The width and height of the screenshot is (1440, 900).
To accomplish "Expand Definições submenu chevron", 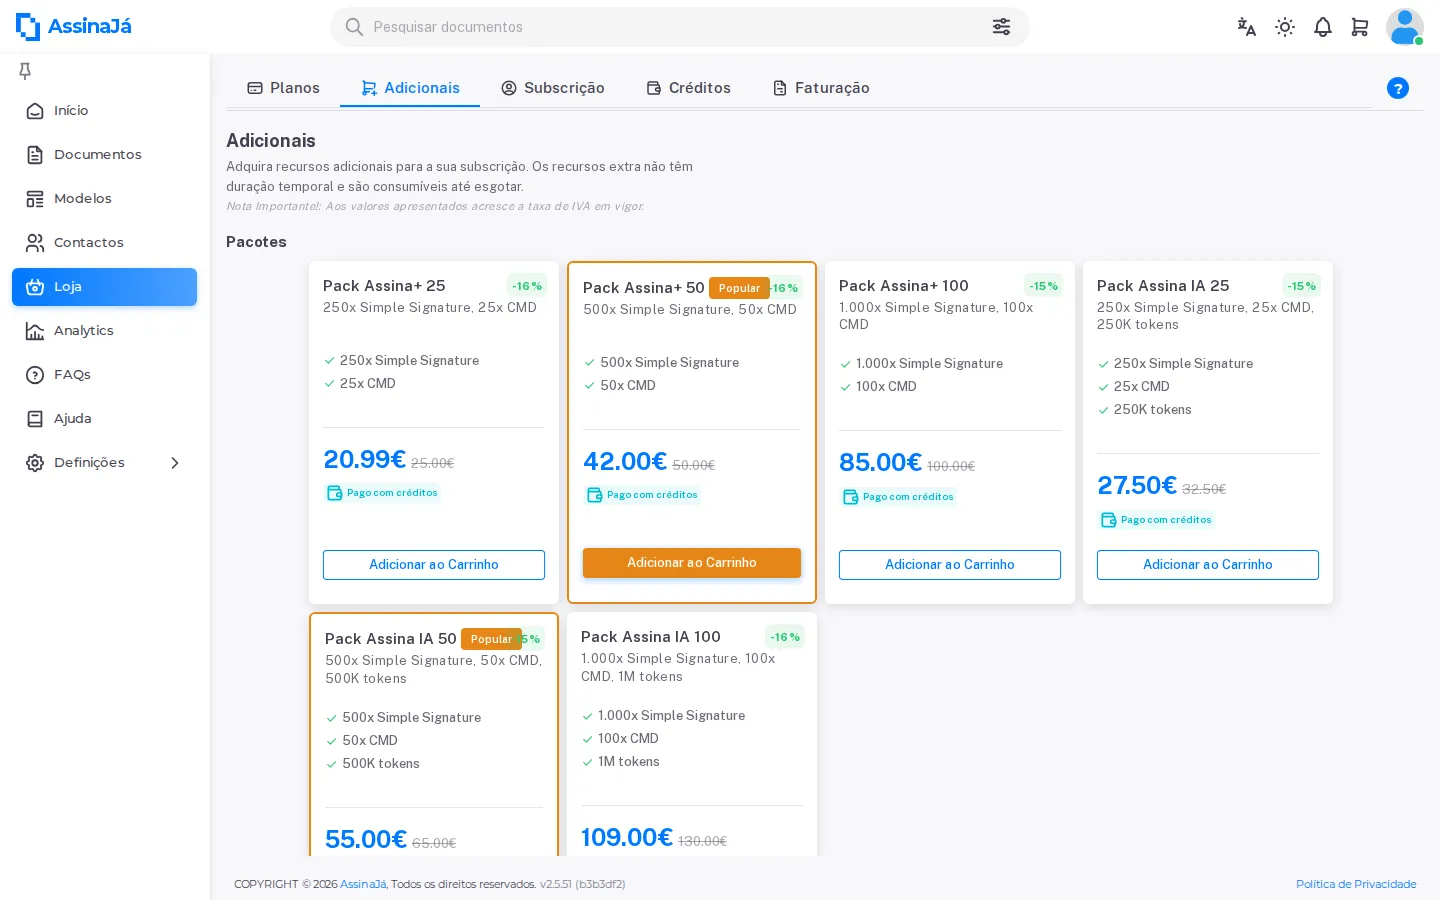I will (175, 463).
